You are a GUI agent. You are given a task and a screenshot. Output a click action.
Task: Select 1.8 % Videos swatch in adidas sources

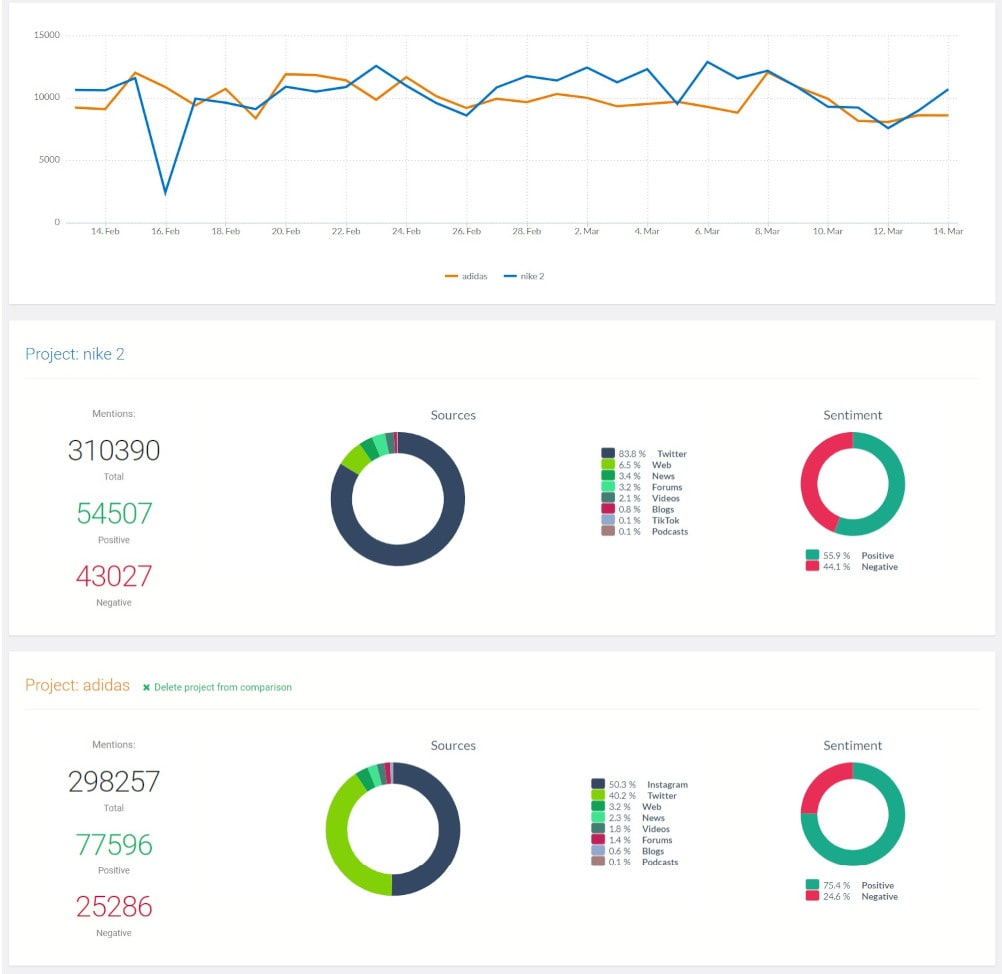pyautogui.click(x=598, y=828)
